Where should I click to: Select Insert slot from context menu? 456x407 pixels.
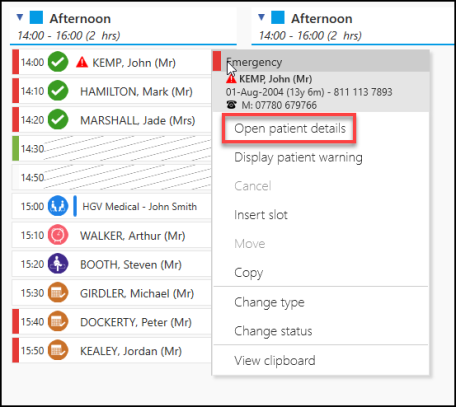click(261, 215)
